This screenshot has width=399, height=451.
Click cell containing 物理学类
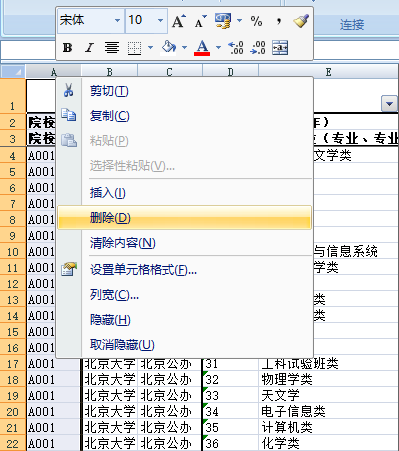(329, 379)
